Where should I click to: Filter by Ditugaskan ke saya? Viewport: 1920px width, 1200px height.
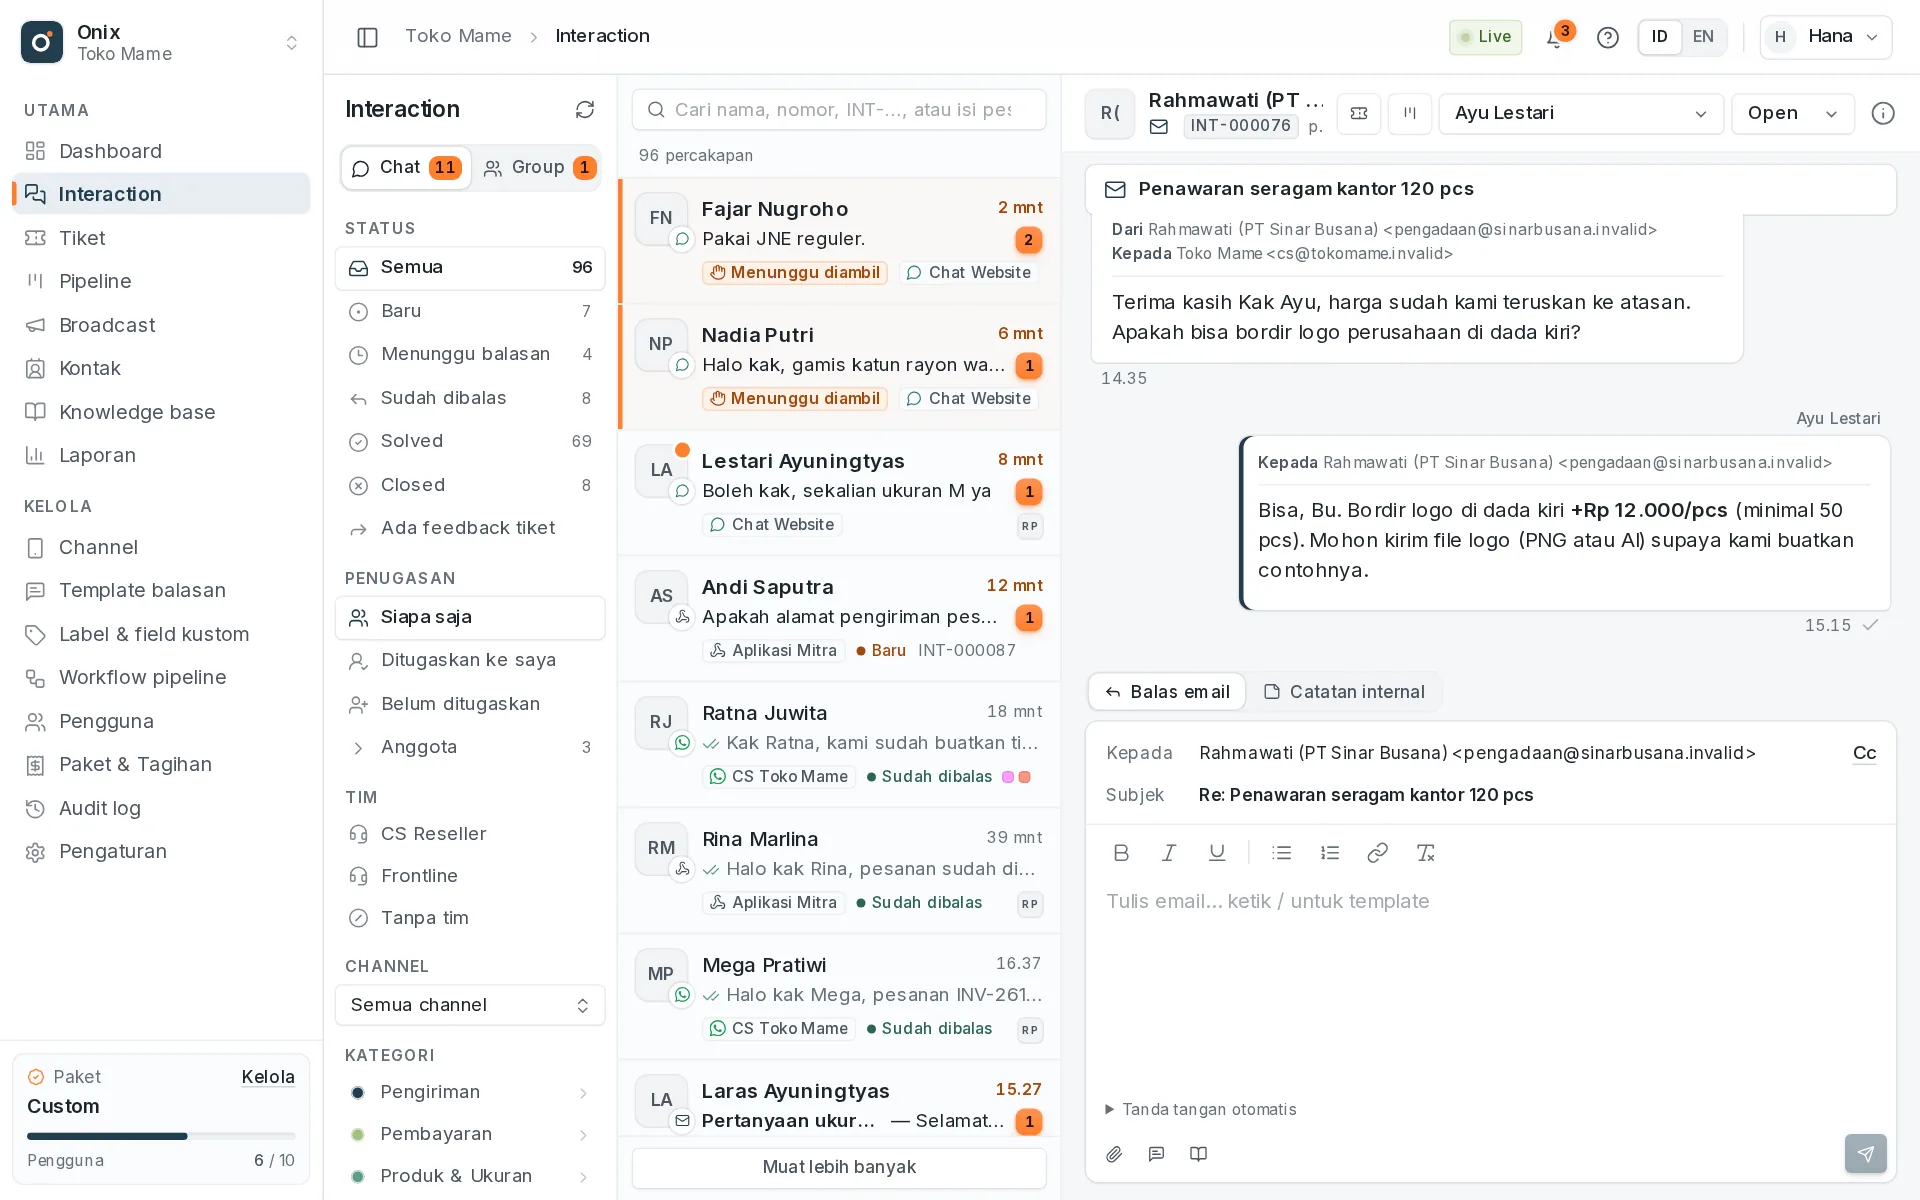[x=470, y=660]
